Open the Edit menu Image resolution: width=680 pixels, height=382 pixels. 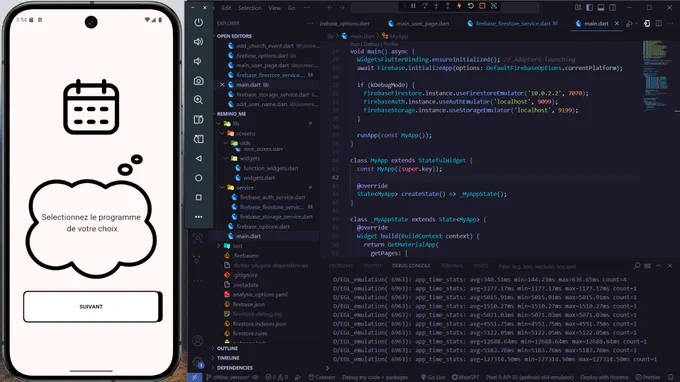226,8
